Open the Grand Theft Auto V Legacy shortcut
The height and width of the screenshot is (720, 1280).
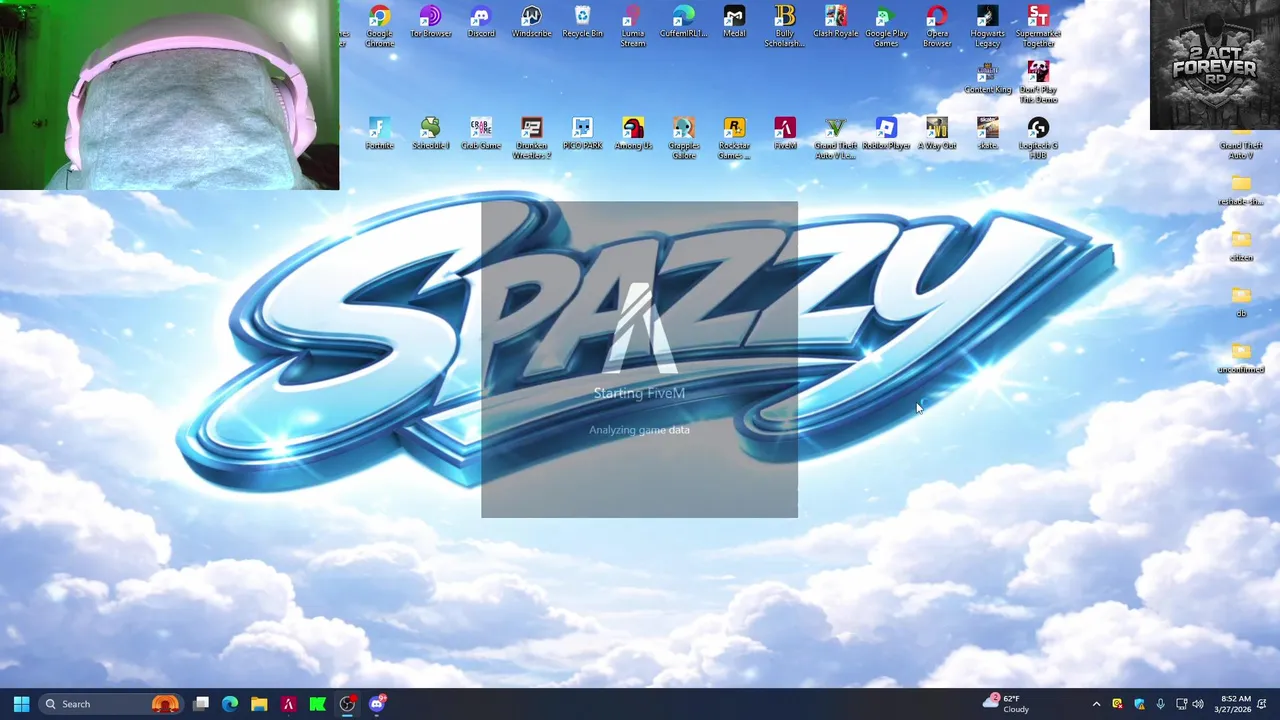coord(835,138)
